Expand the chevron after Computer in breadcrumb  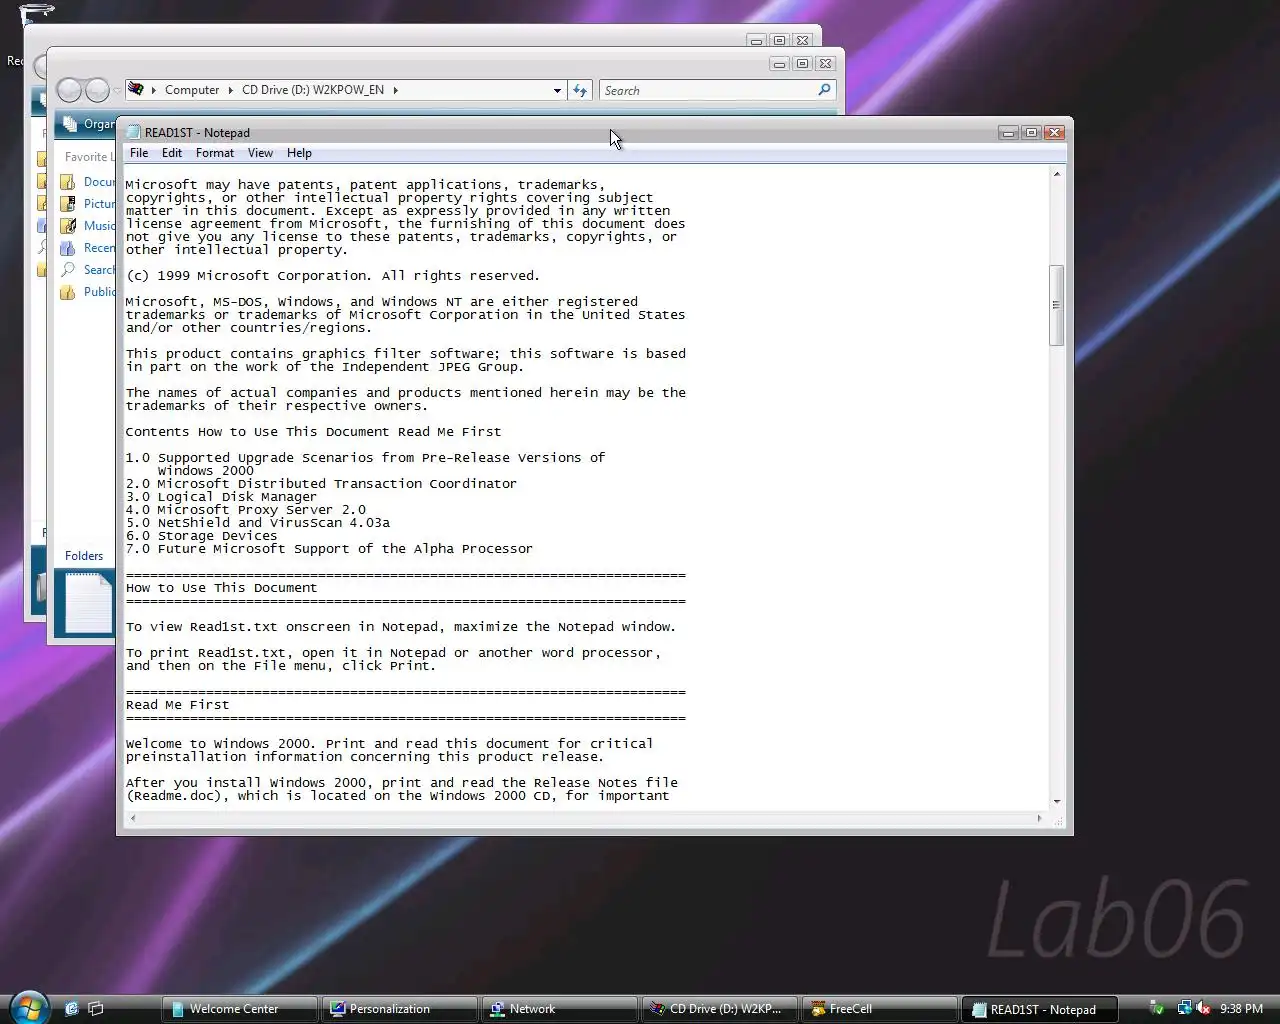click(231, 90)
